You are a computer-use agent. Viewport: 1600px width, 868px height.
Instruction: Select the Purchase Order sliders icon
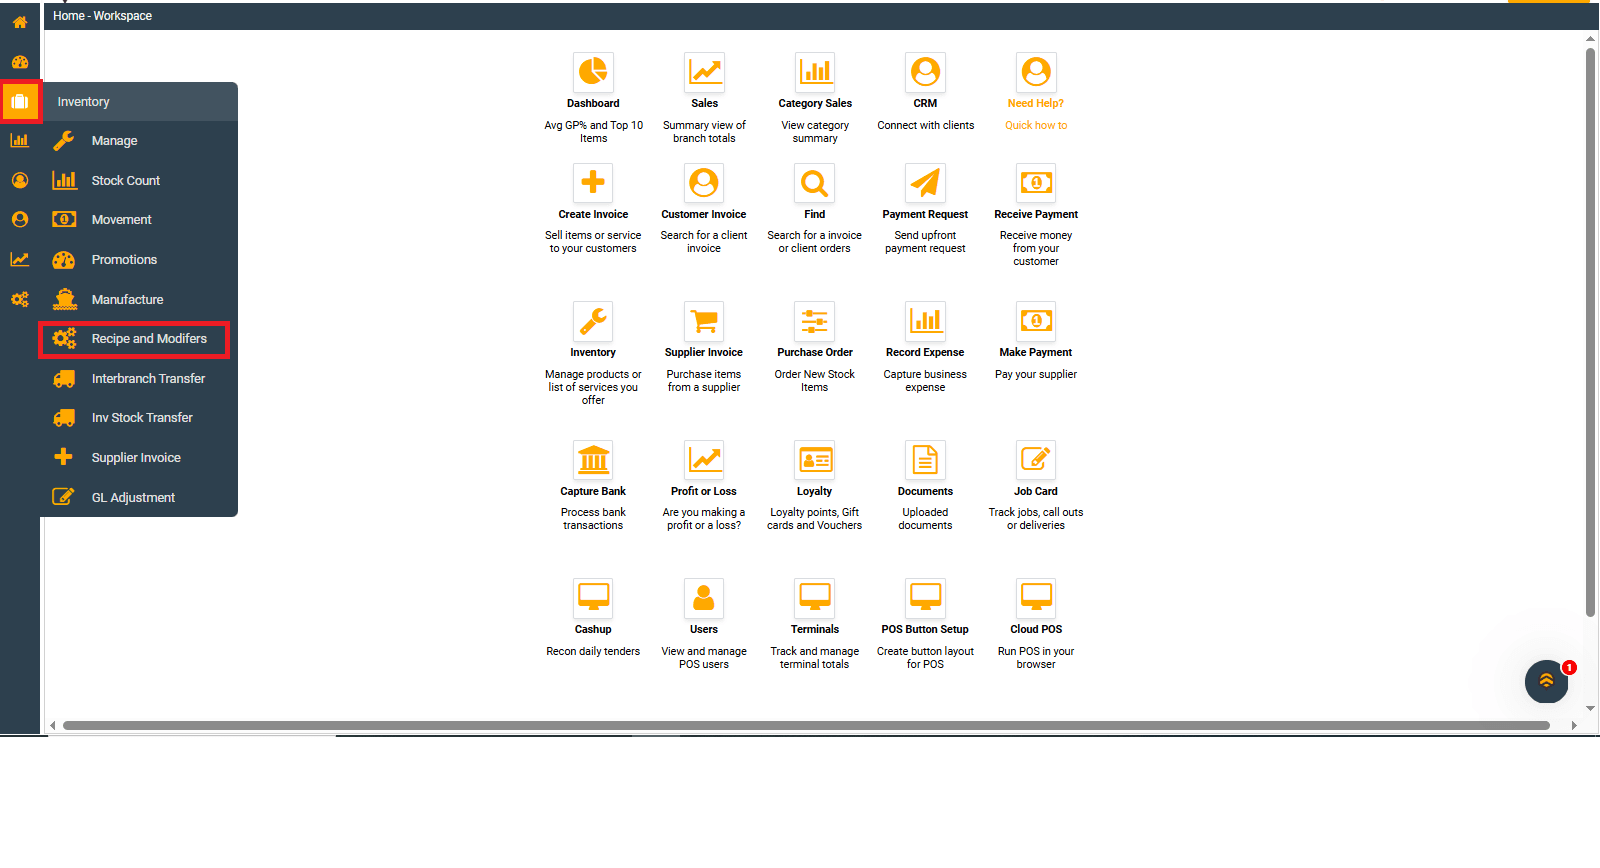(815, 321)
